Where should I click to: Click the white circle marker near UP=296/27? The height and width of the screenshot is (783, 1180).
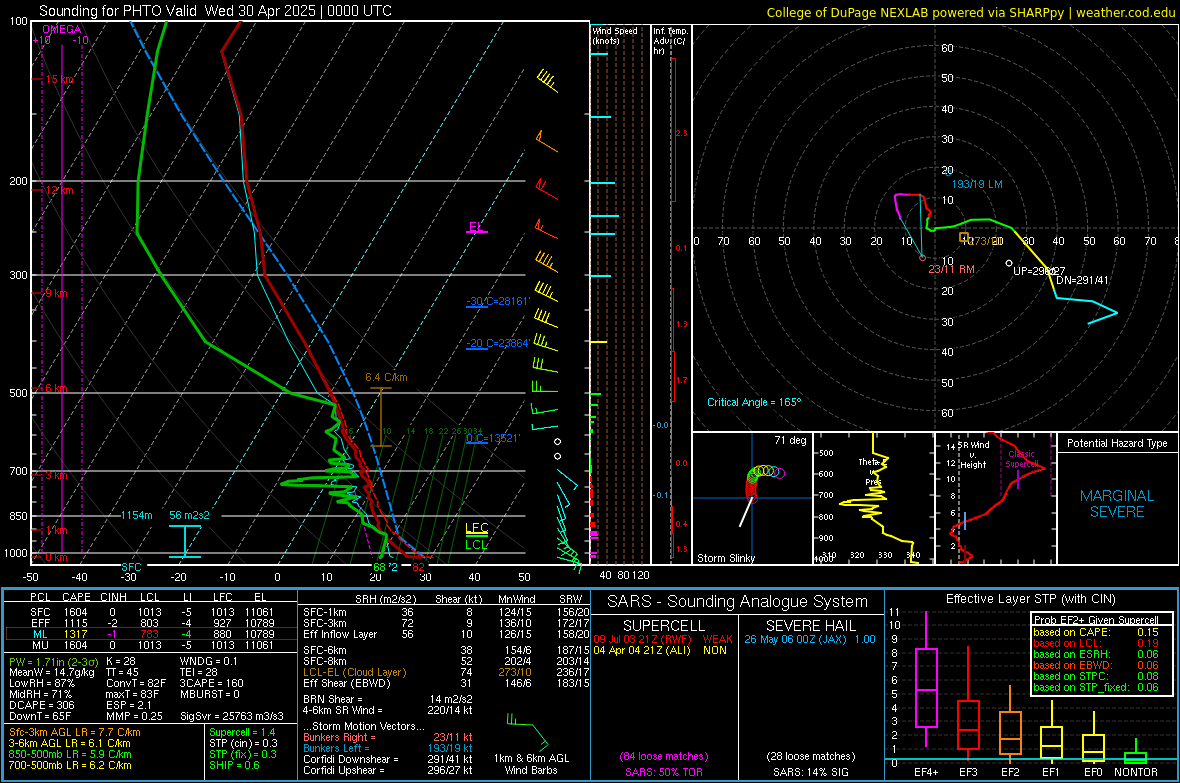tap(1009, 264)
